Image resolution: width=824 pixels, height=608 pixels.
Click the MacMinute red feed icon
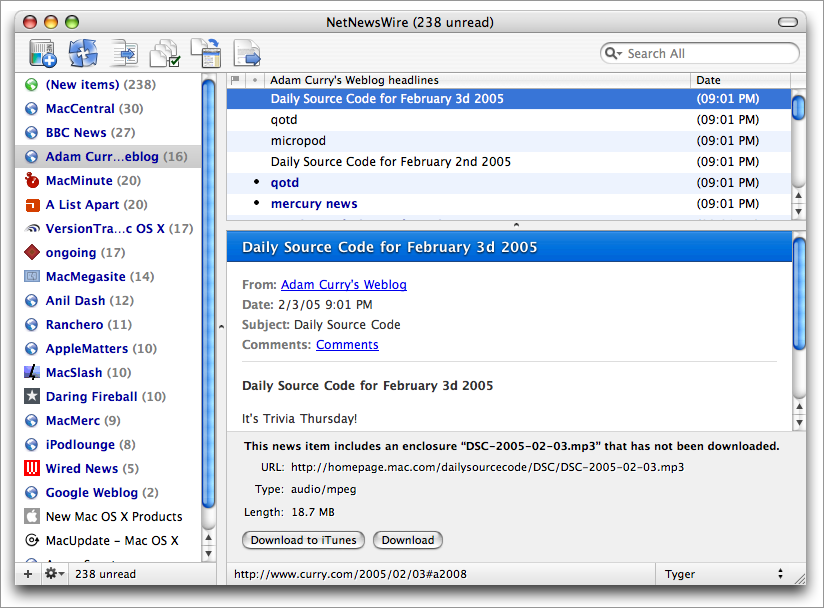coord(32,180)
